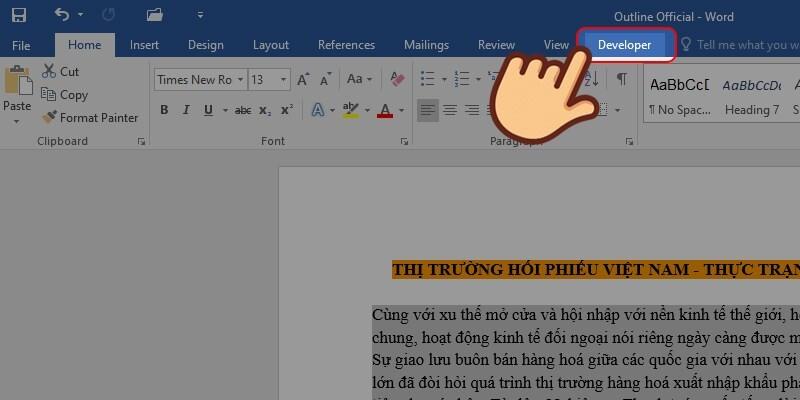Expand underline style options arrow
The image size is (800, 400).
225,110
